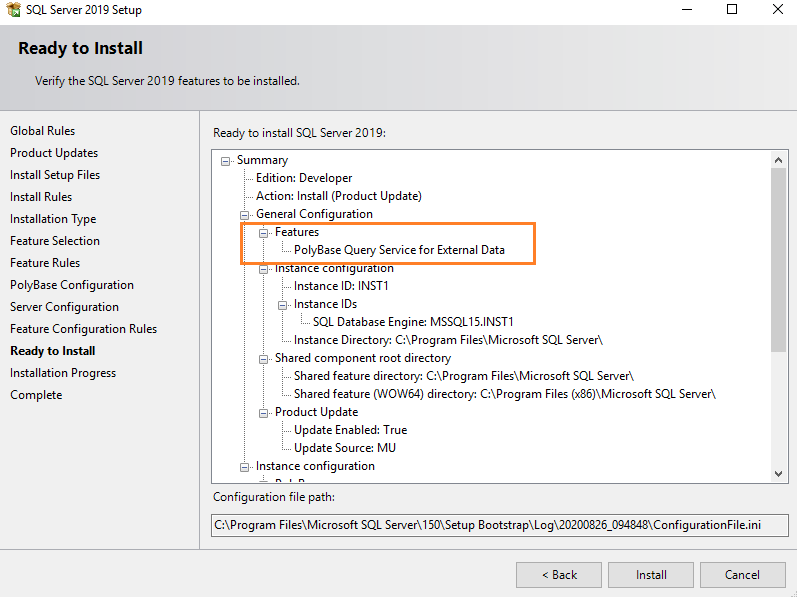Select the Instance ID: INST1 entry
The image size is (797, 597).
coord(340,286)
